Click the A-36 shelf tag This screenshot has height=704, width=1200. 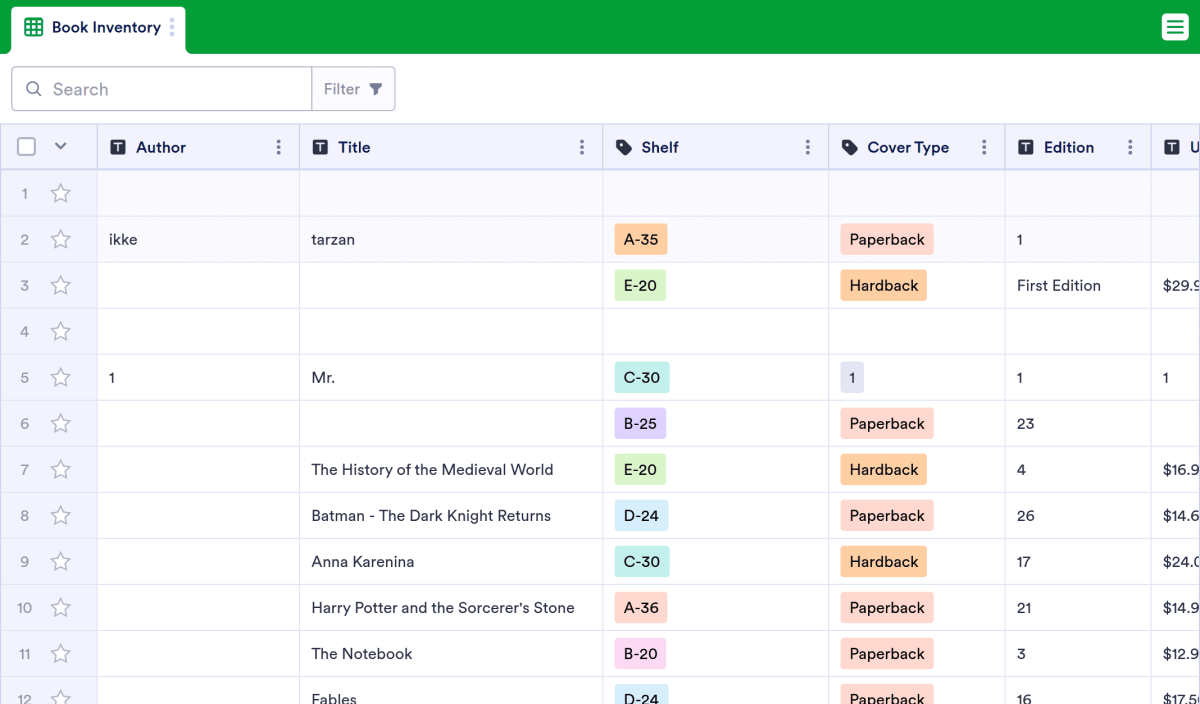(641, 607)
